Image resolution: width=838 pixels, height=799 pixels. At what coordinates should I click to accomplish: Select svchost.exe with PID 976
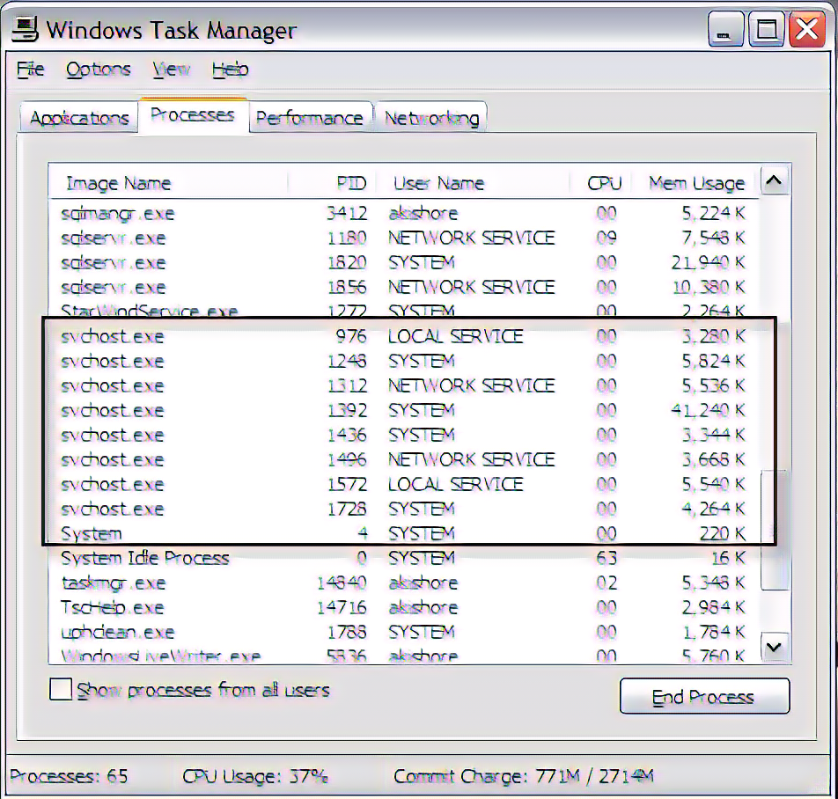(403, 336)
